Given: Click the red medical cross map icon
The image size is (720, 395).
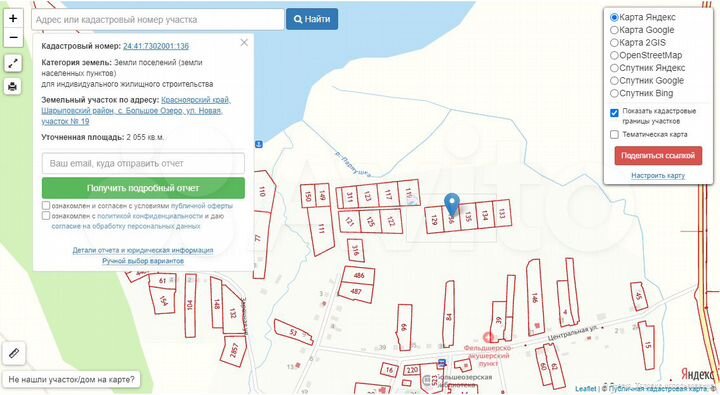Looking at the screenshot, I should tap(489, 338).
